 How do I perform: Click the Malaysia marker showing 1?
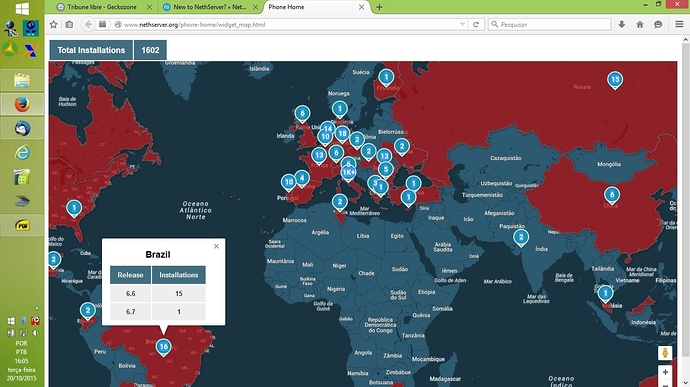(x=605, y=295)
